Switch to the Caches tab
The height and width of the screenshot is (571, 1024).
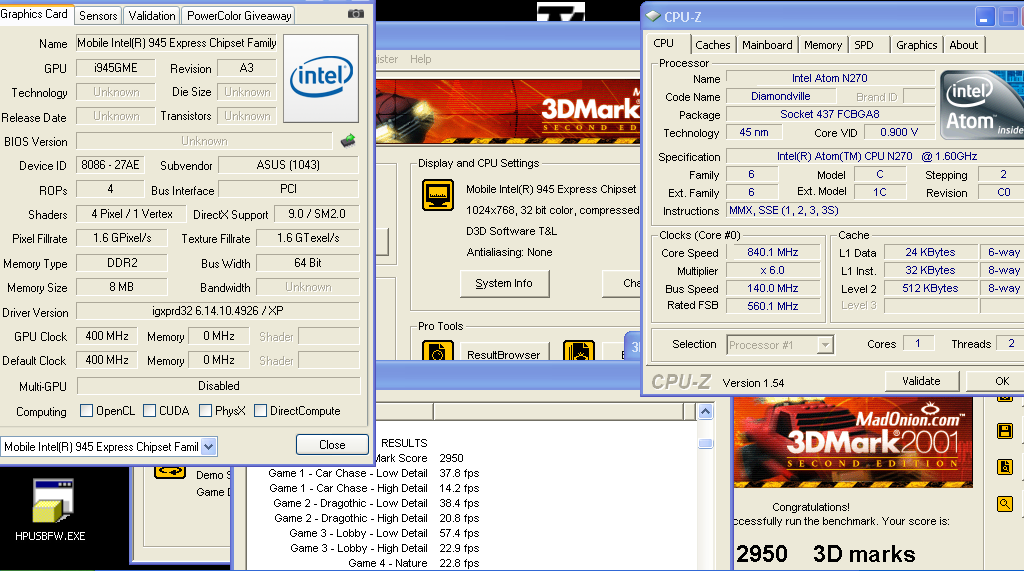(x=712, y=44)
